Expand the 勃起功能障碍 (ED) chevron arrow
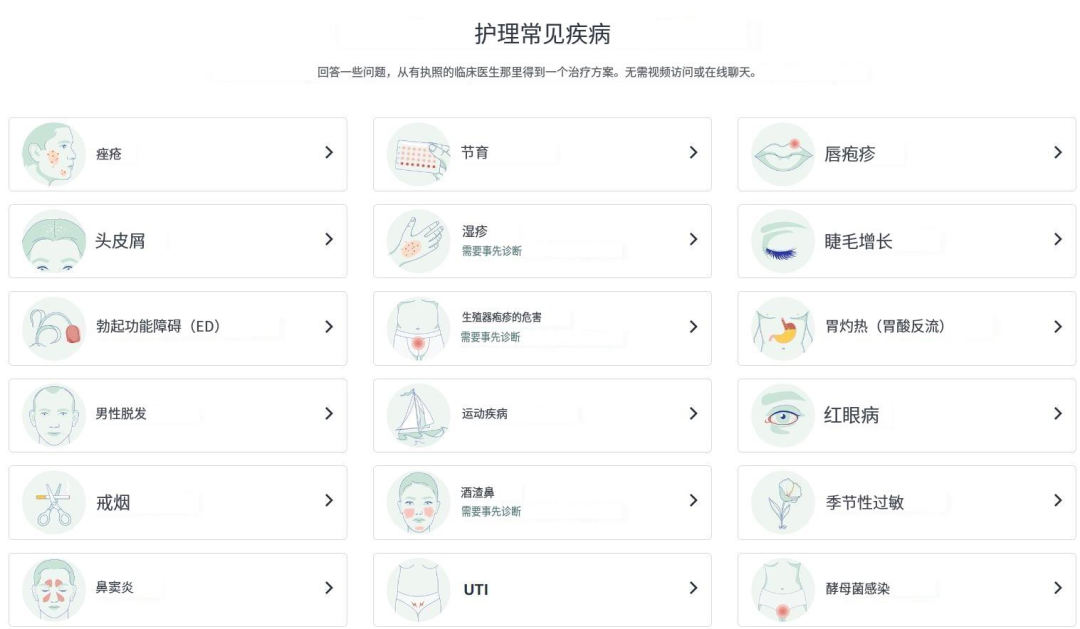 coord(329,327)
